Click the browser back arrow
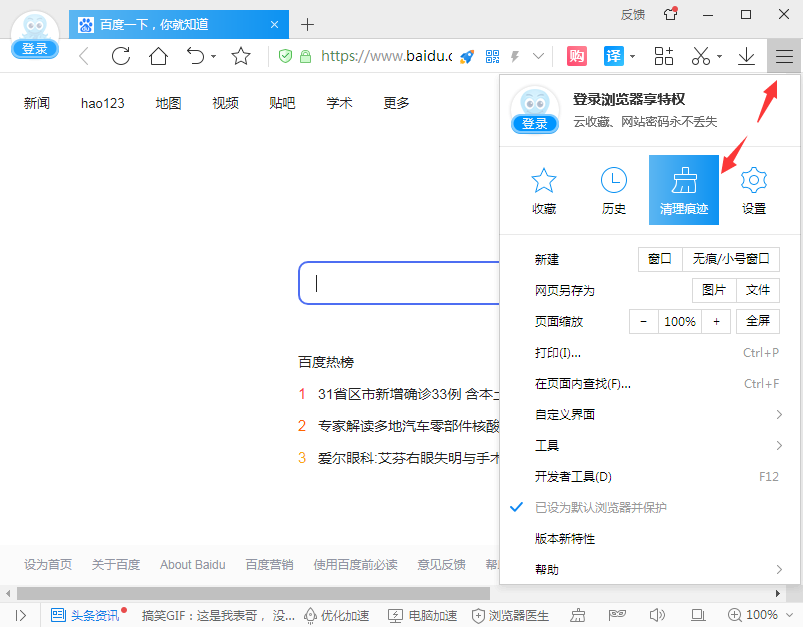Viewport: 803px width, 627px height. click(84, 56)
